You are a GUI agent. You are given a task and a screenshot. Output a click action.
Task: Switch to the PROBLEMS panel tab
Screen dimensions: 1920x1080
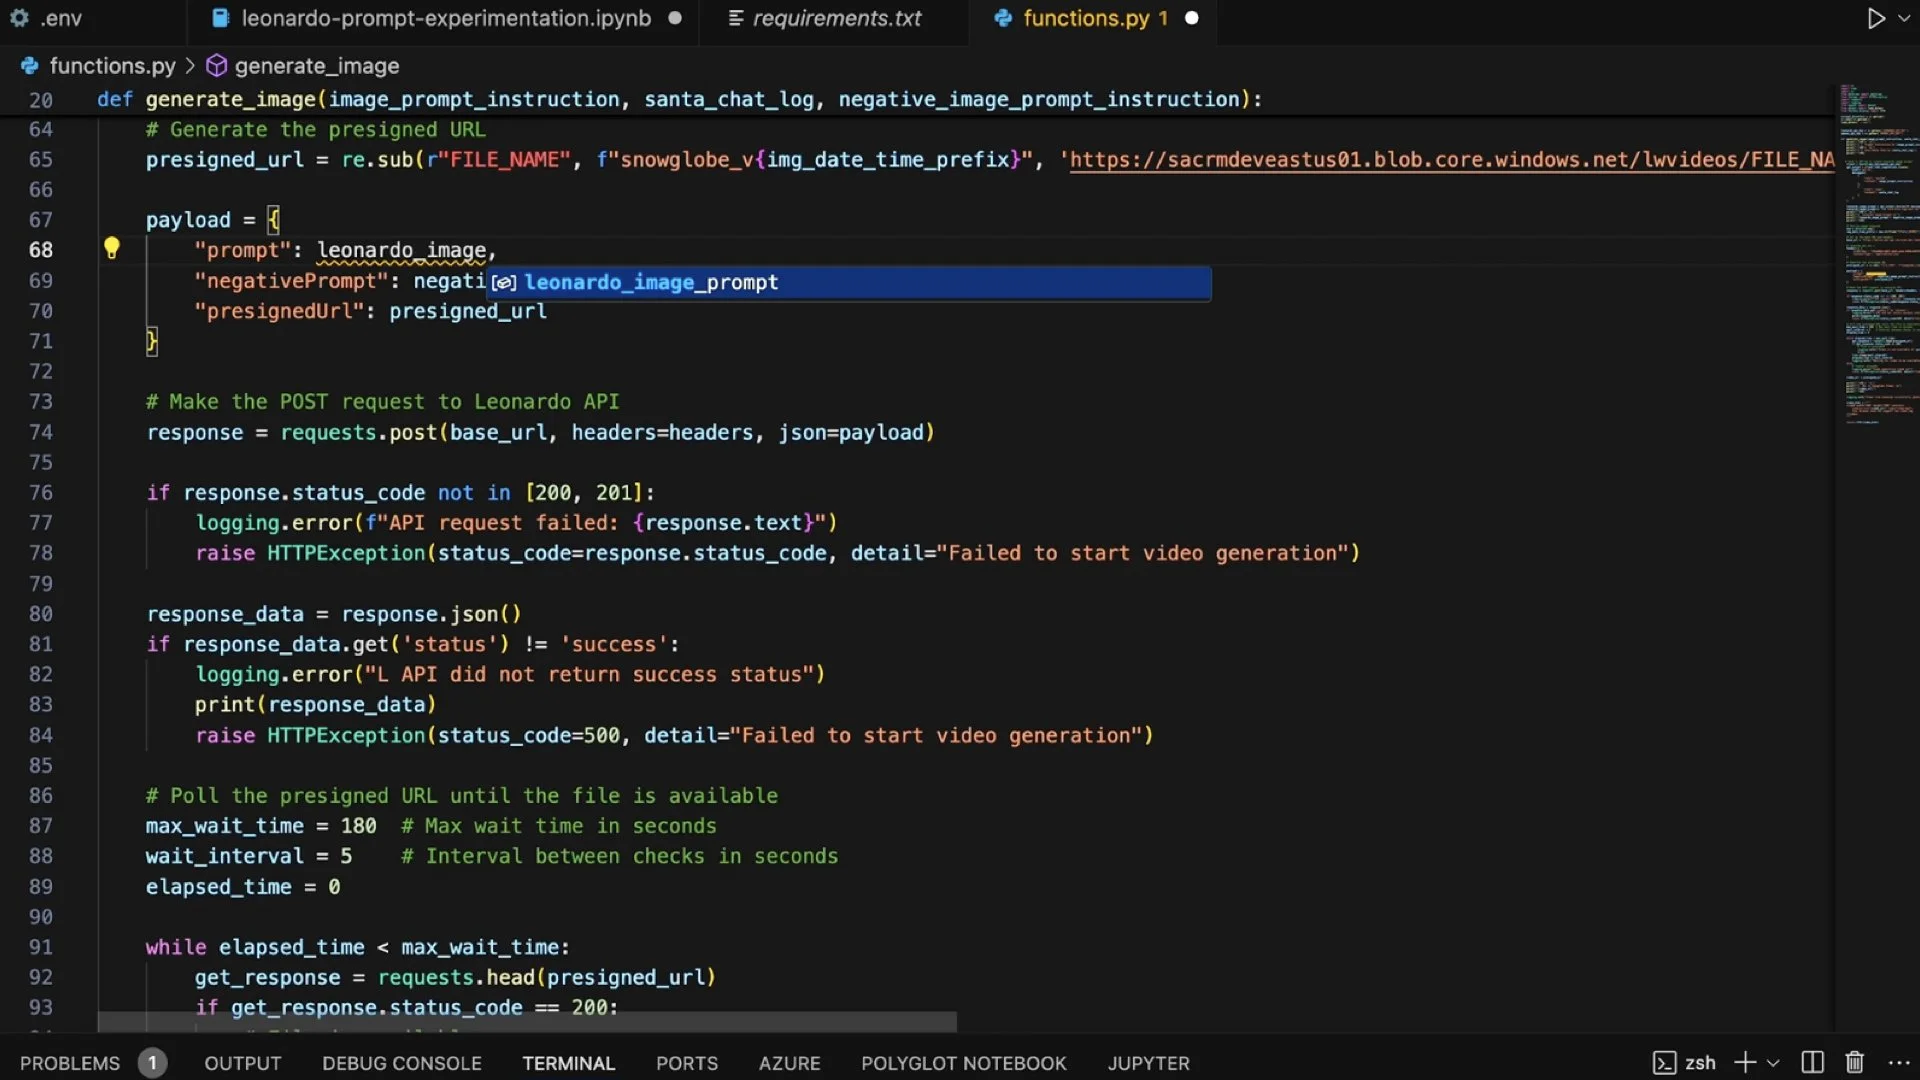[x=70, y=1063]
